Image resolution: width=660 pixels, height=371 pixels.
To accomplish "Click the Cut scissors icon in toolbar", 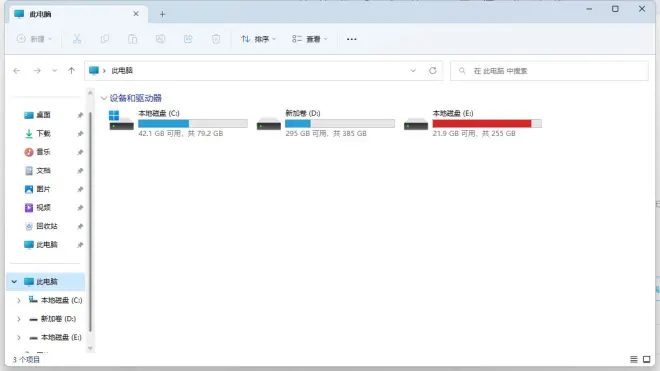I will click(77, 39).
